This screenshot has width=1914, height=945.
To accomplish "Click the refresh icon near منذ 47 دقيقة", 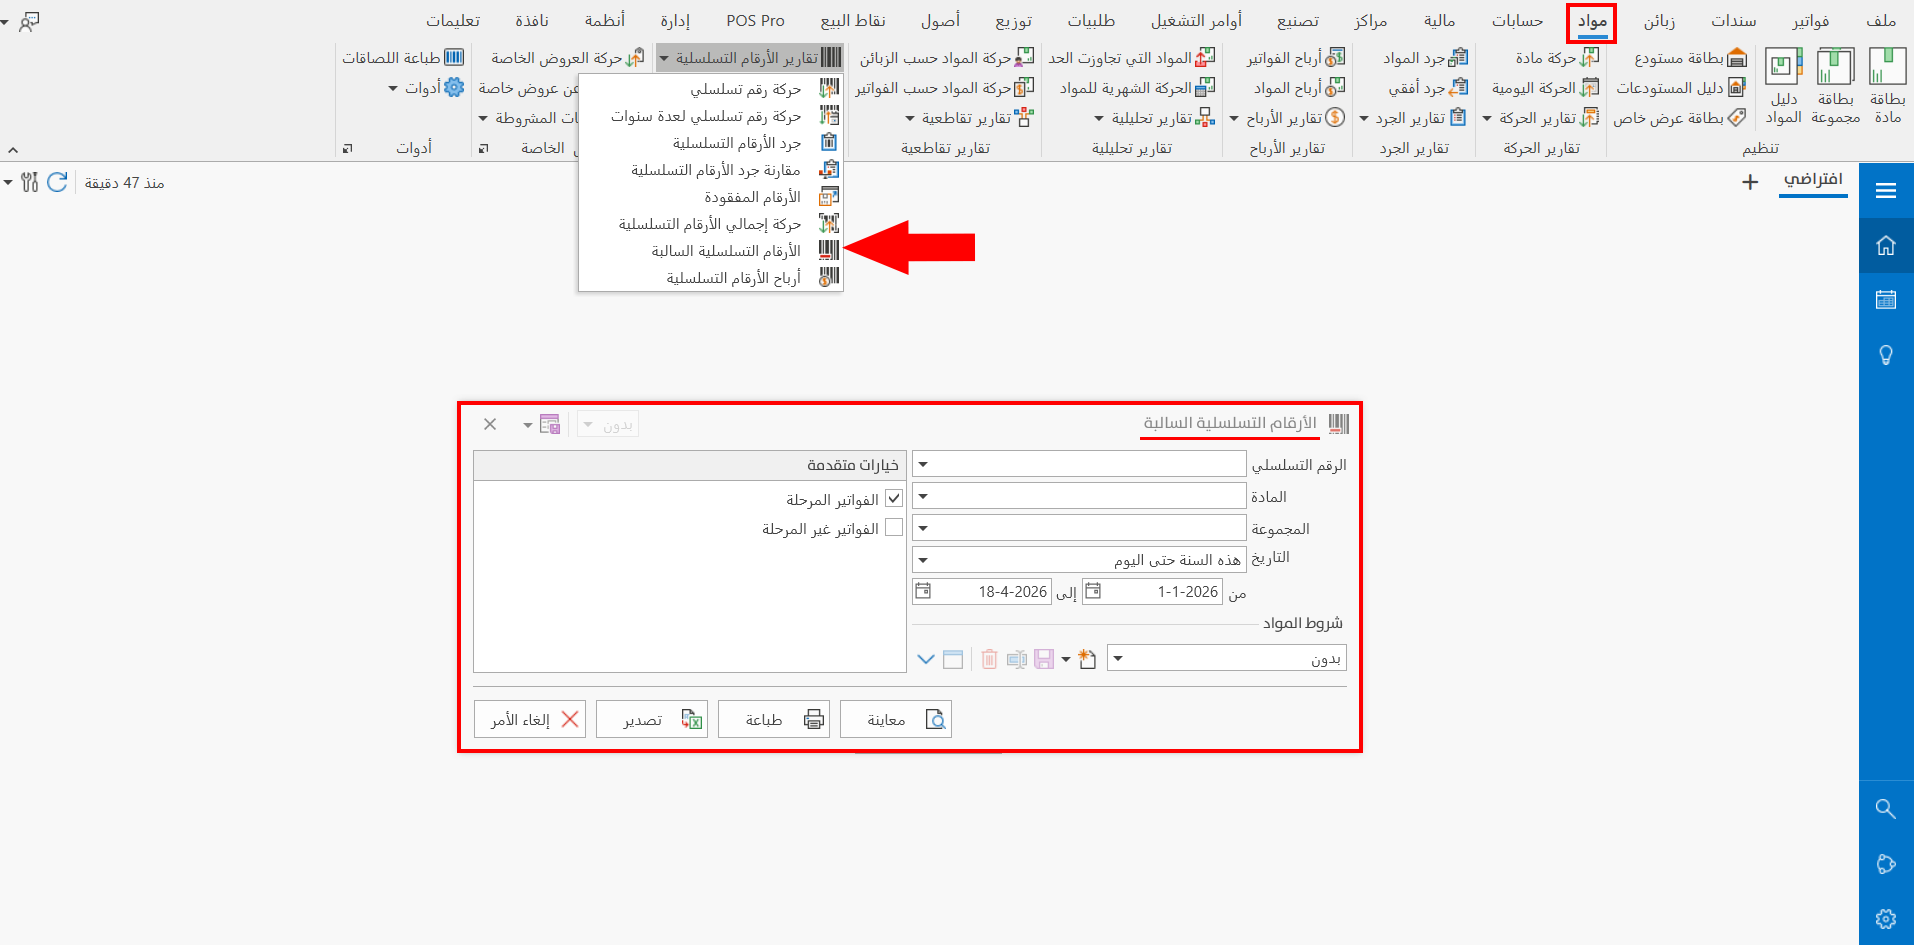I will point(57,182).
